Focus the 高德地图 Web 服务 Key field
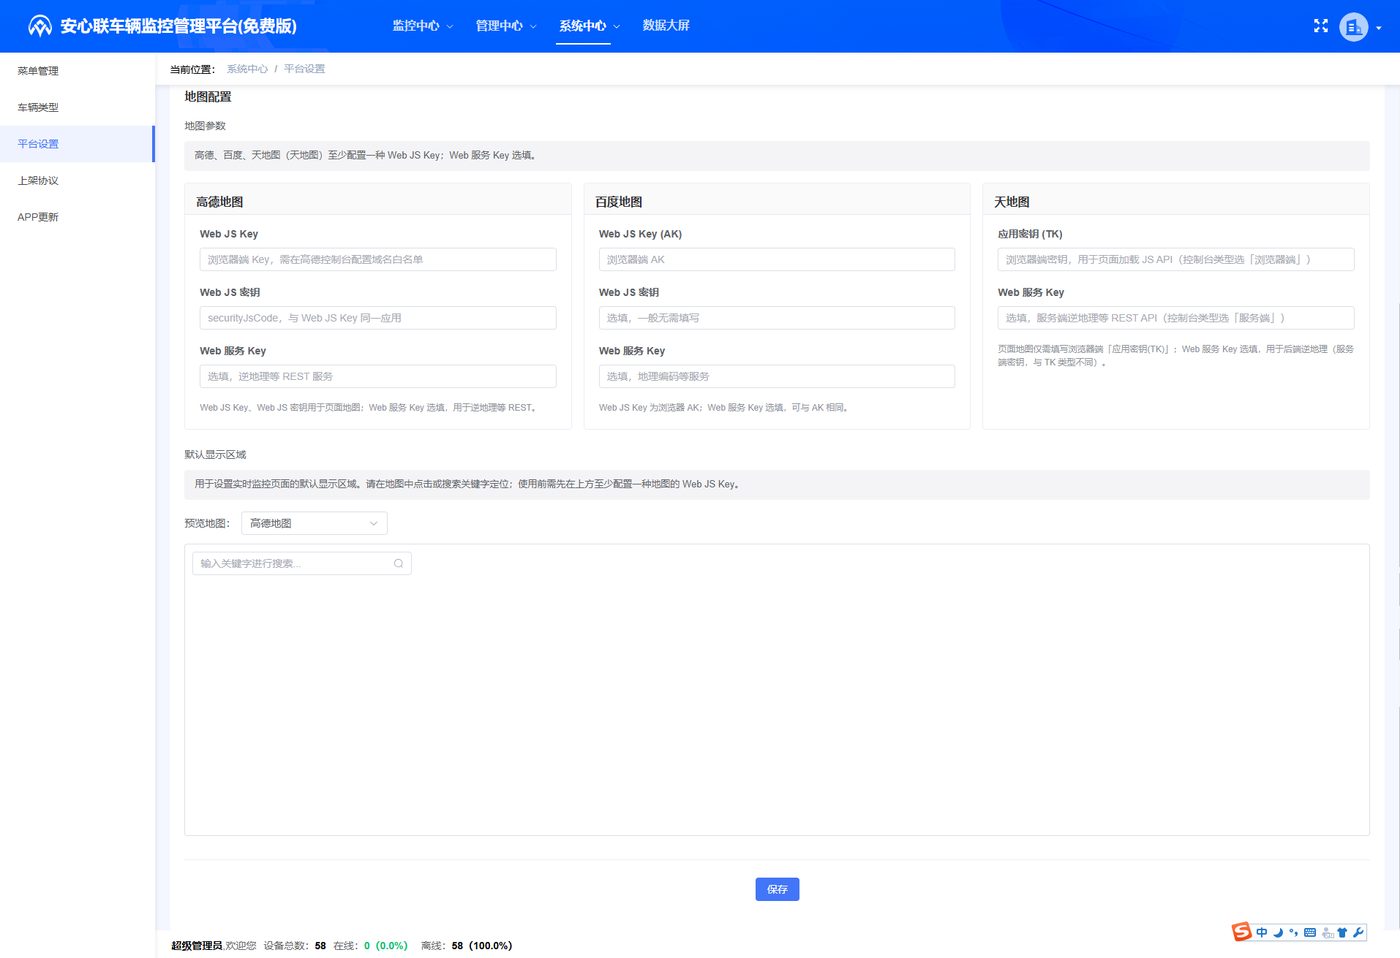The width and height of the screenshot is (1400, 958). pyautogui.click(x=378, y=376)
